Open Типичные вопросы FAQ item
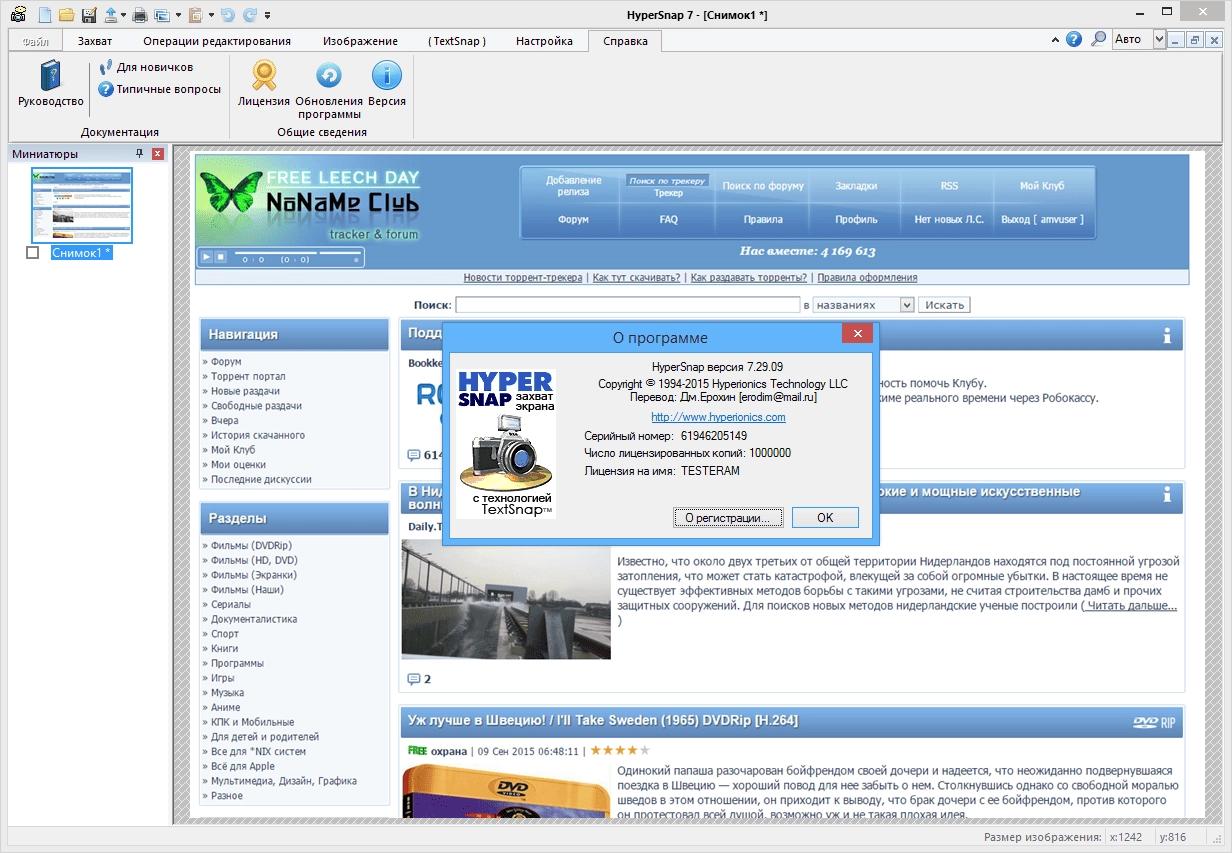Screen dimensions: 1232x853 pos(159,89)
